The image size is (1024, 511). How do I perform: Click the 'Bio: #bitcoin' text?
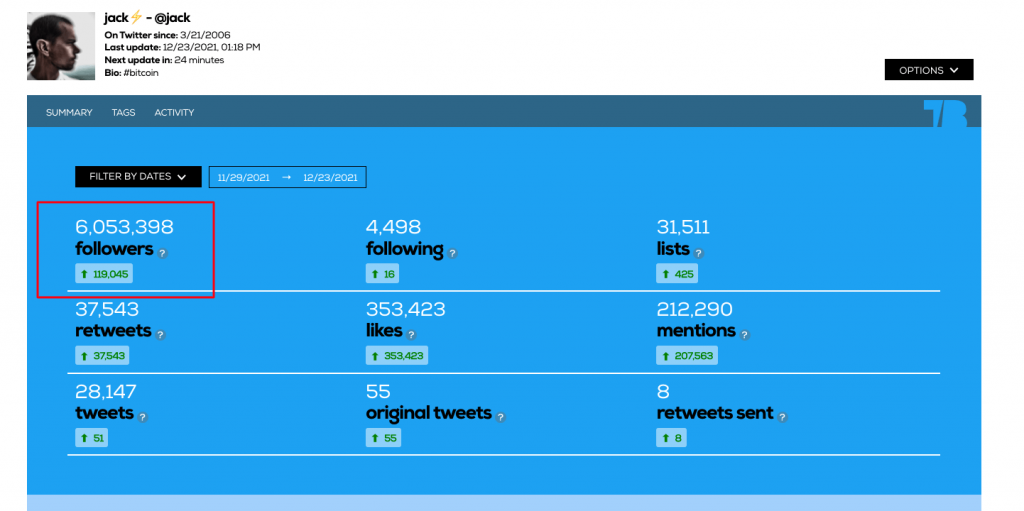point(131,73)
